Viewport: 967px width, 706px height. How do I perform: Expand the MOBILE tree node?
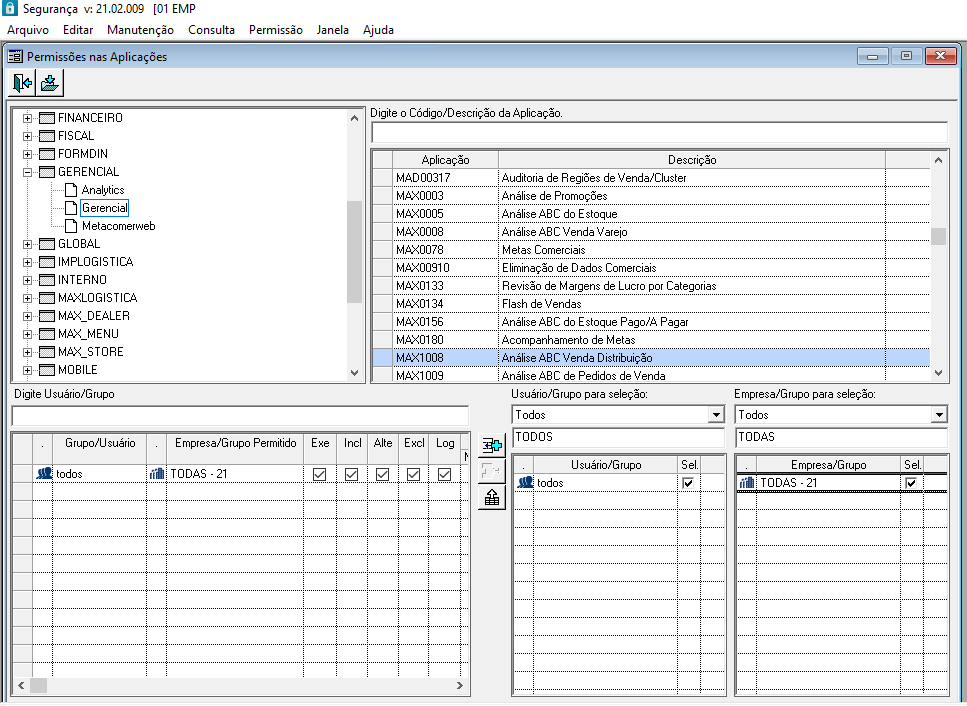click(27, 370)
